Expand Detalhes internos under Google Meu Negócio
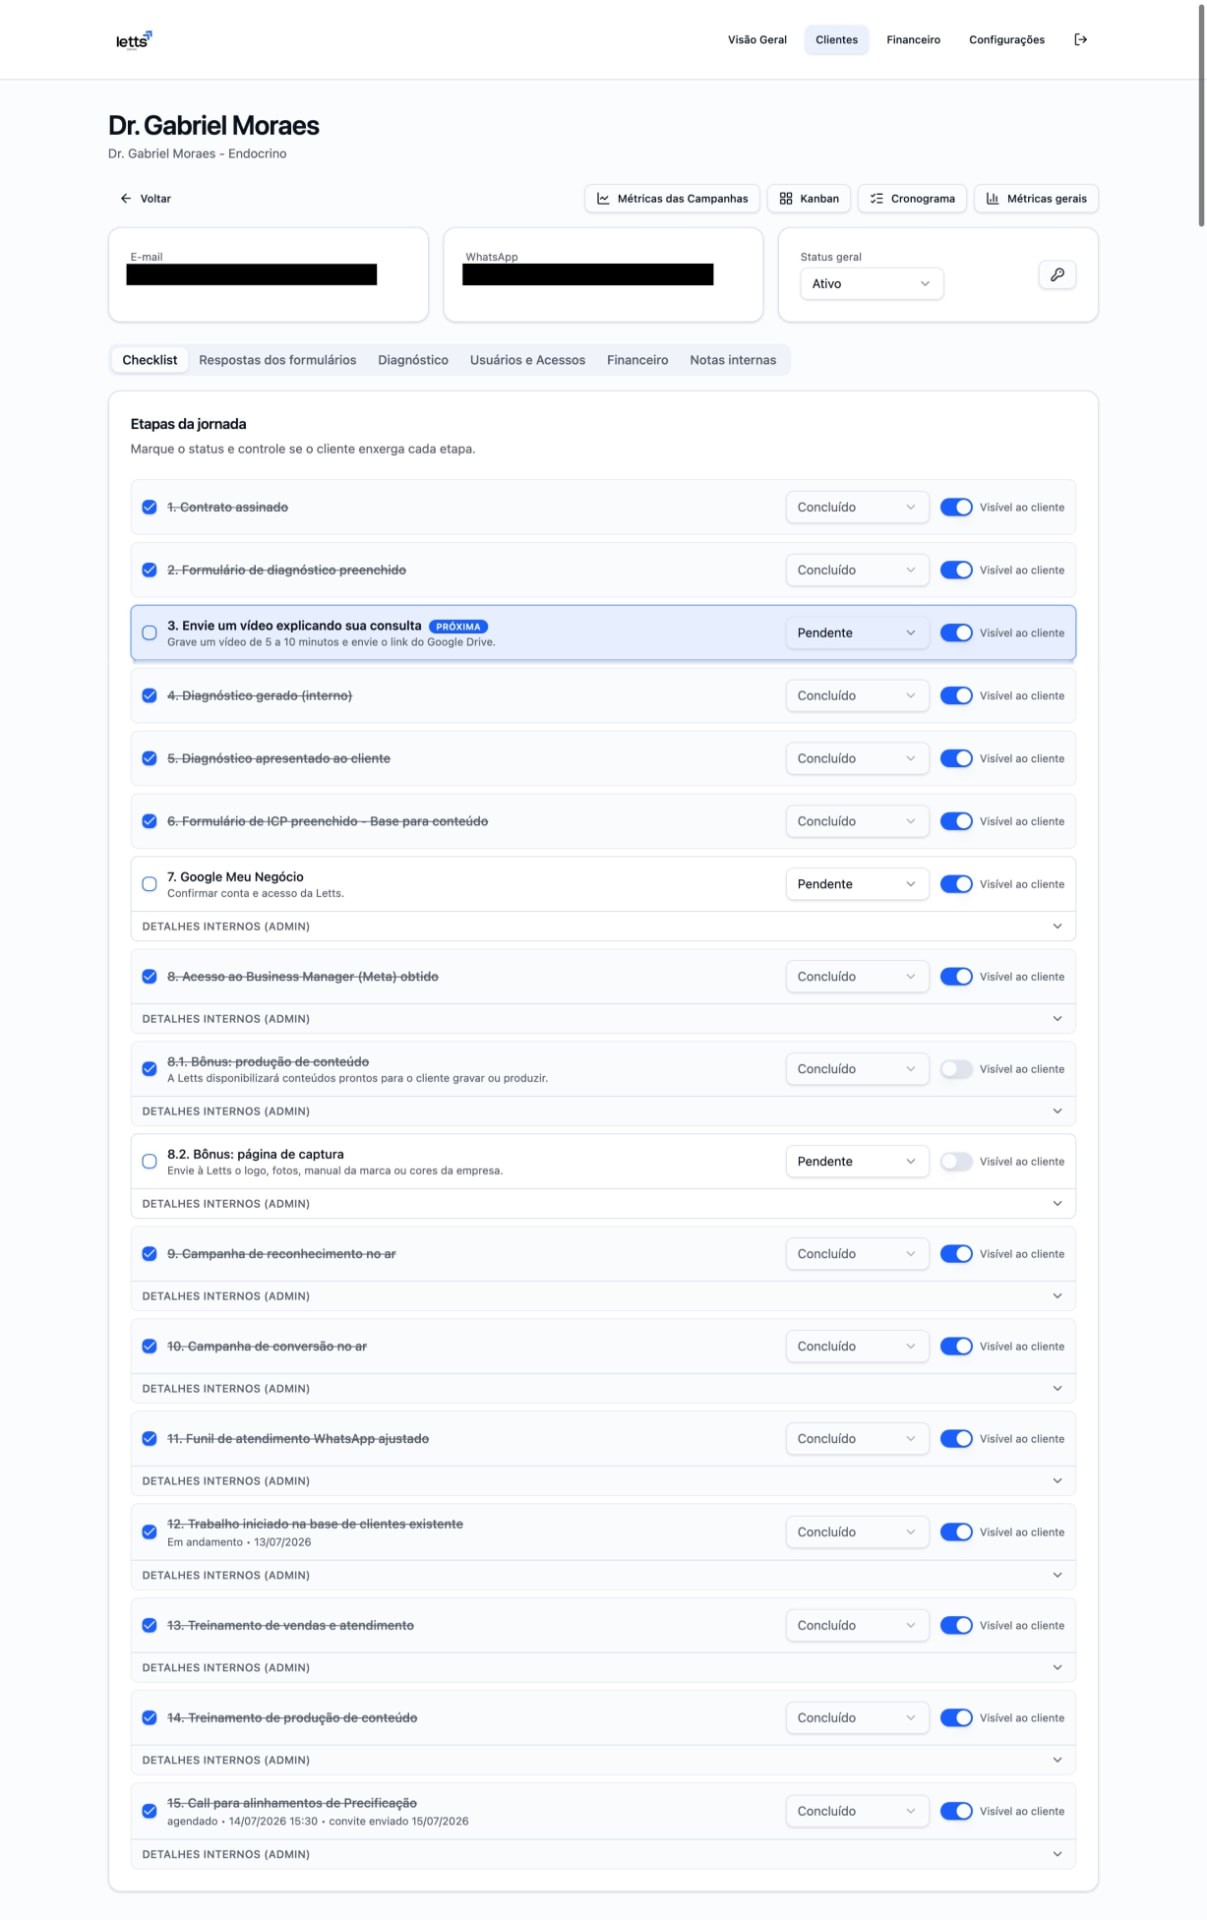 pos(603,927)
